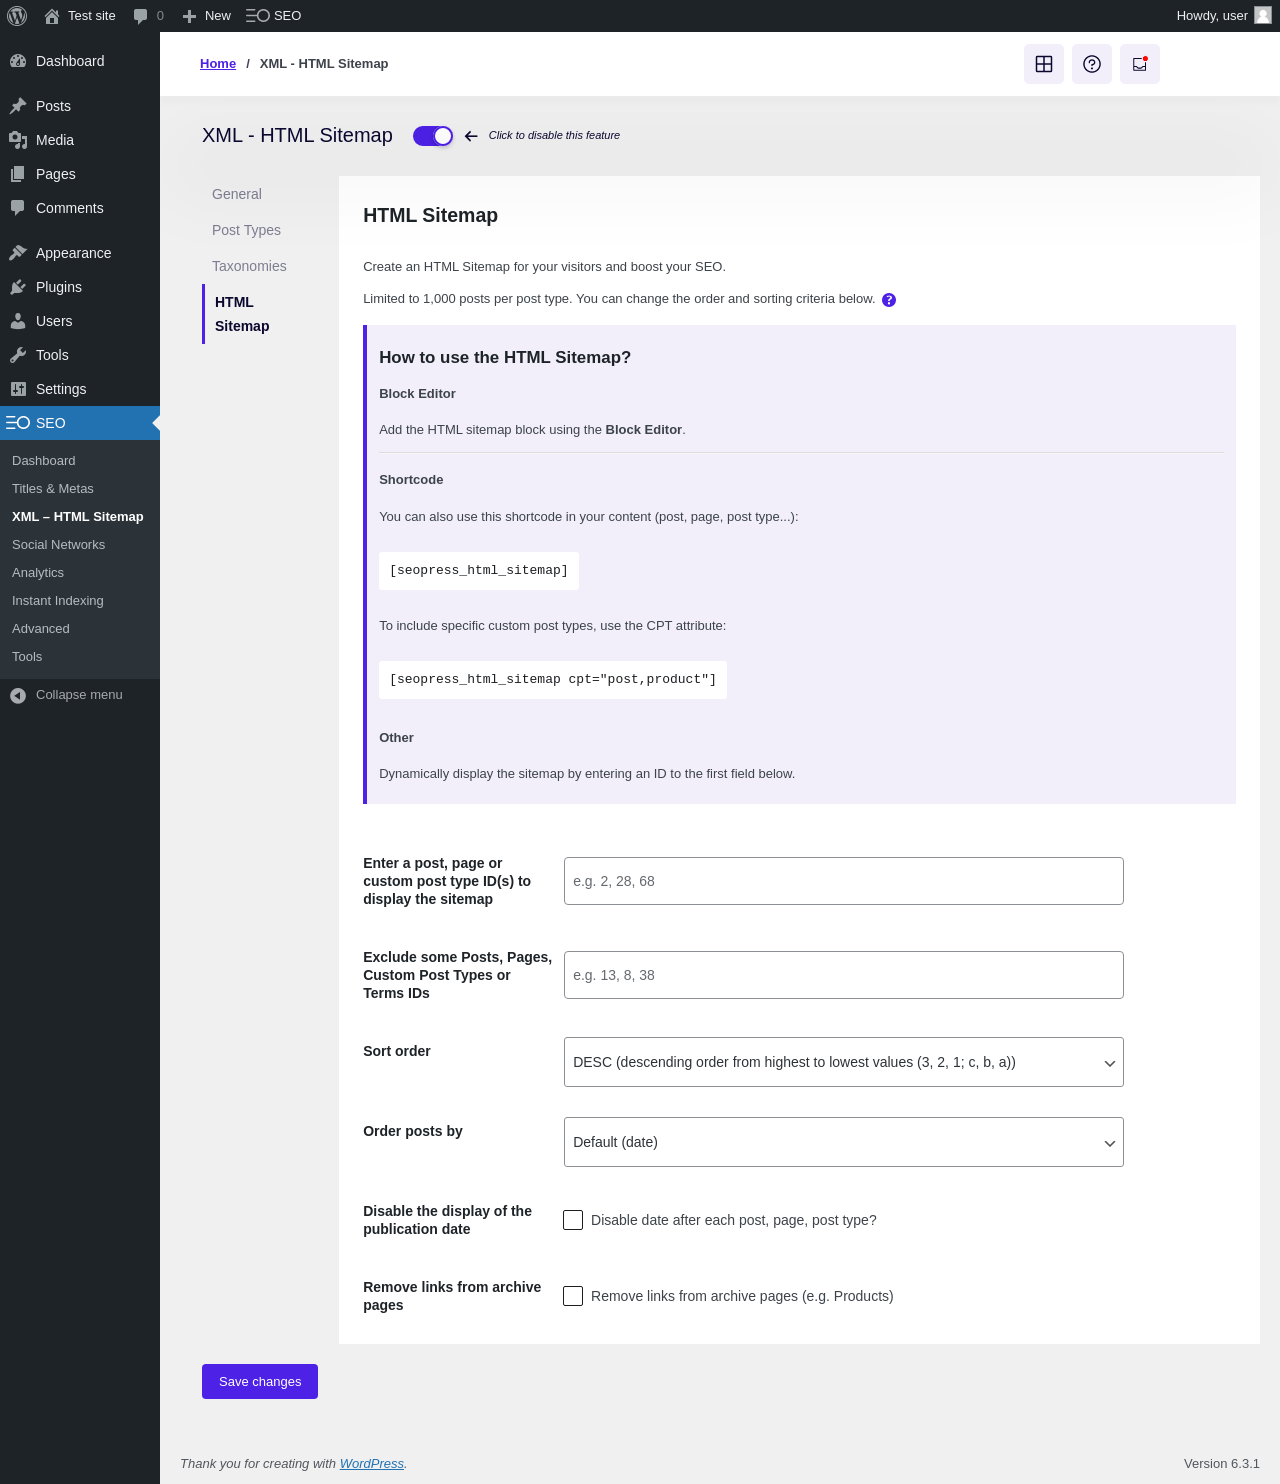The width and height of the screenshot is (1280, 1484).
Task: Open the notifications inbox icon
Action: (1140, 64)
